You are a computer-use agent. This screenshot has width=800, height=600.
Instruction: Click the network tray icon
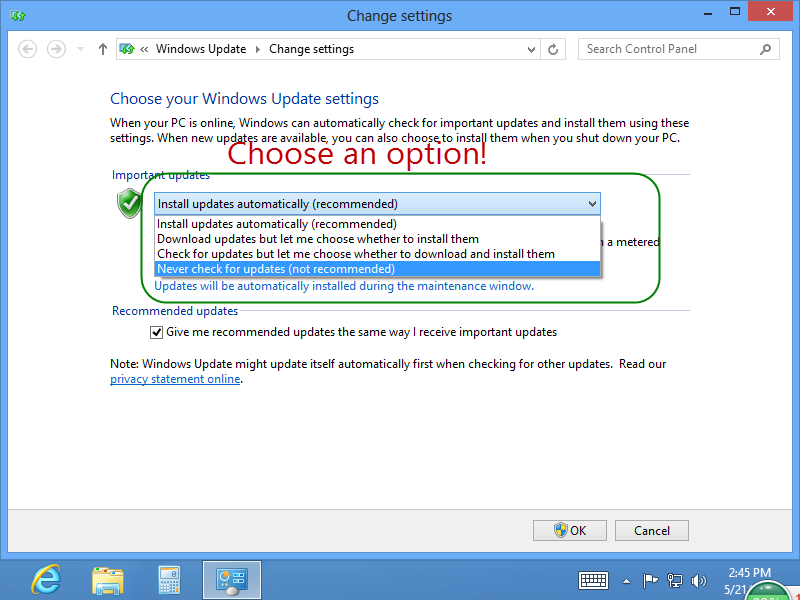coord(674,581)
